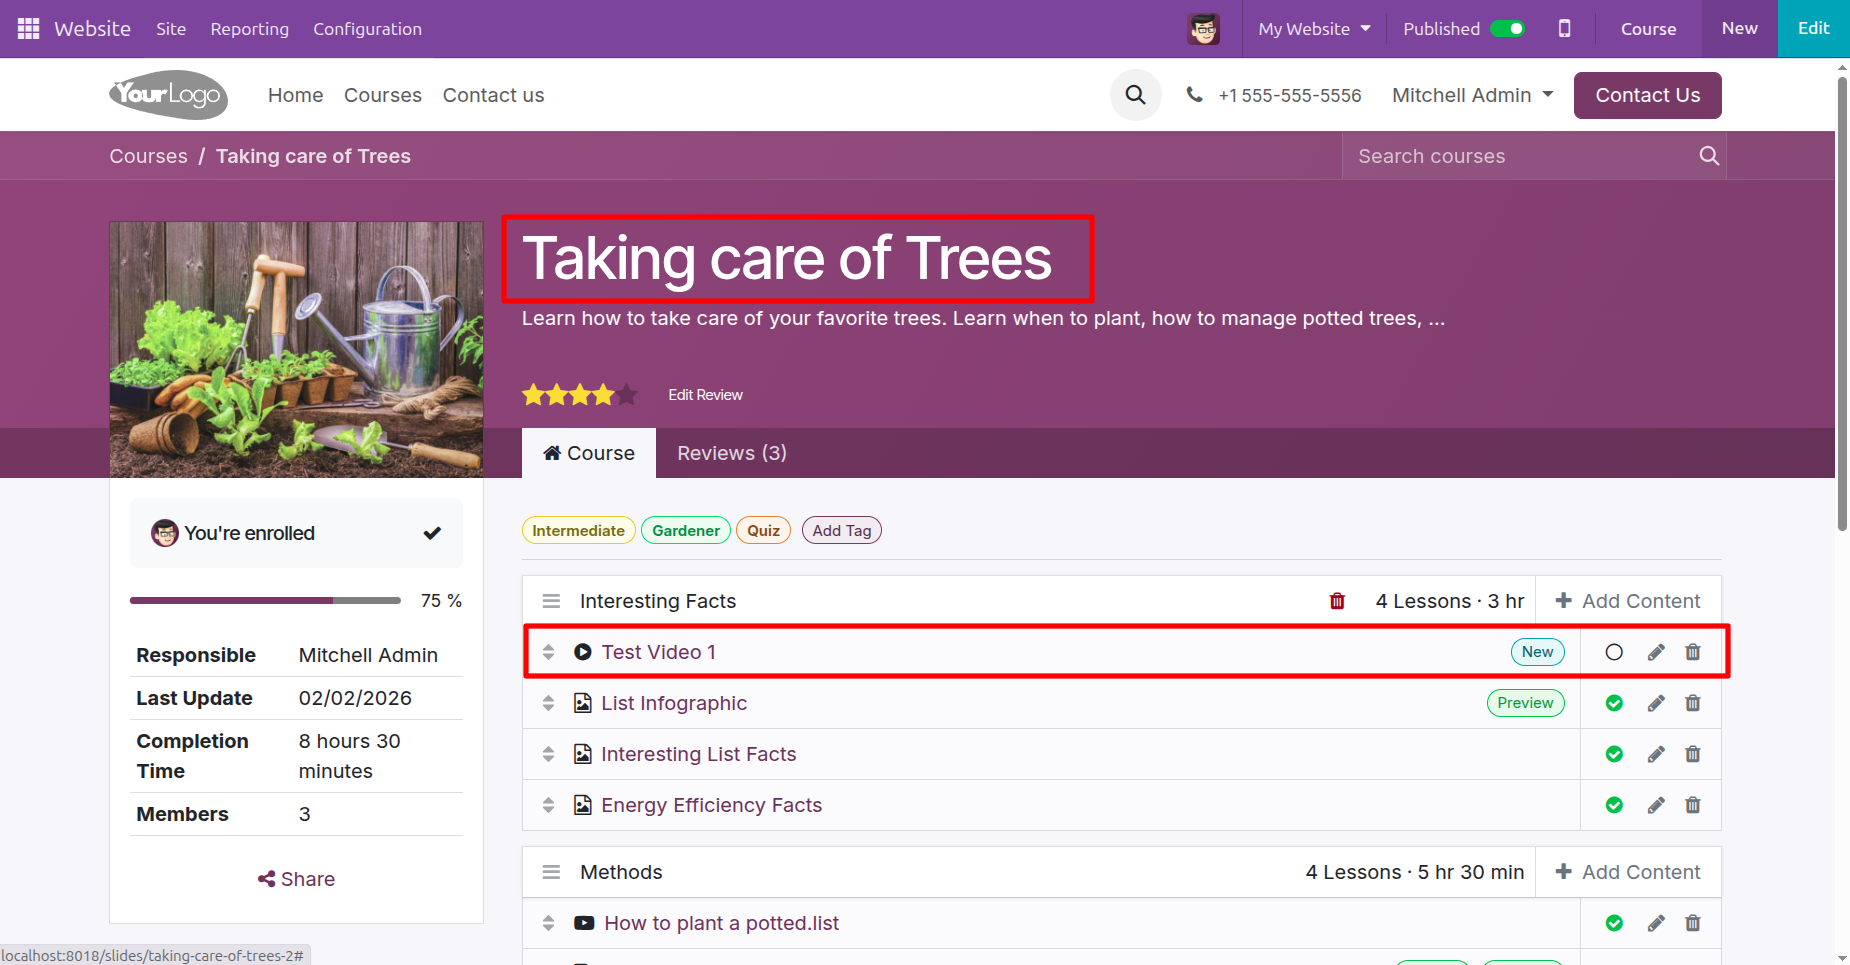Delete the Energy Efficiency Facts lesson
Screen dimensions: 1850x965
click(1693, 805)
